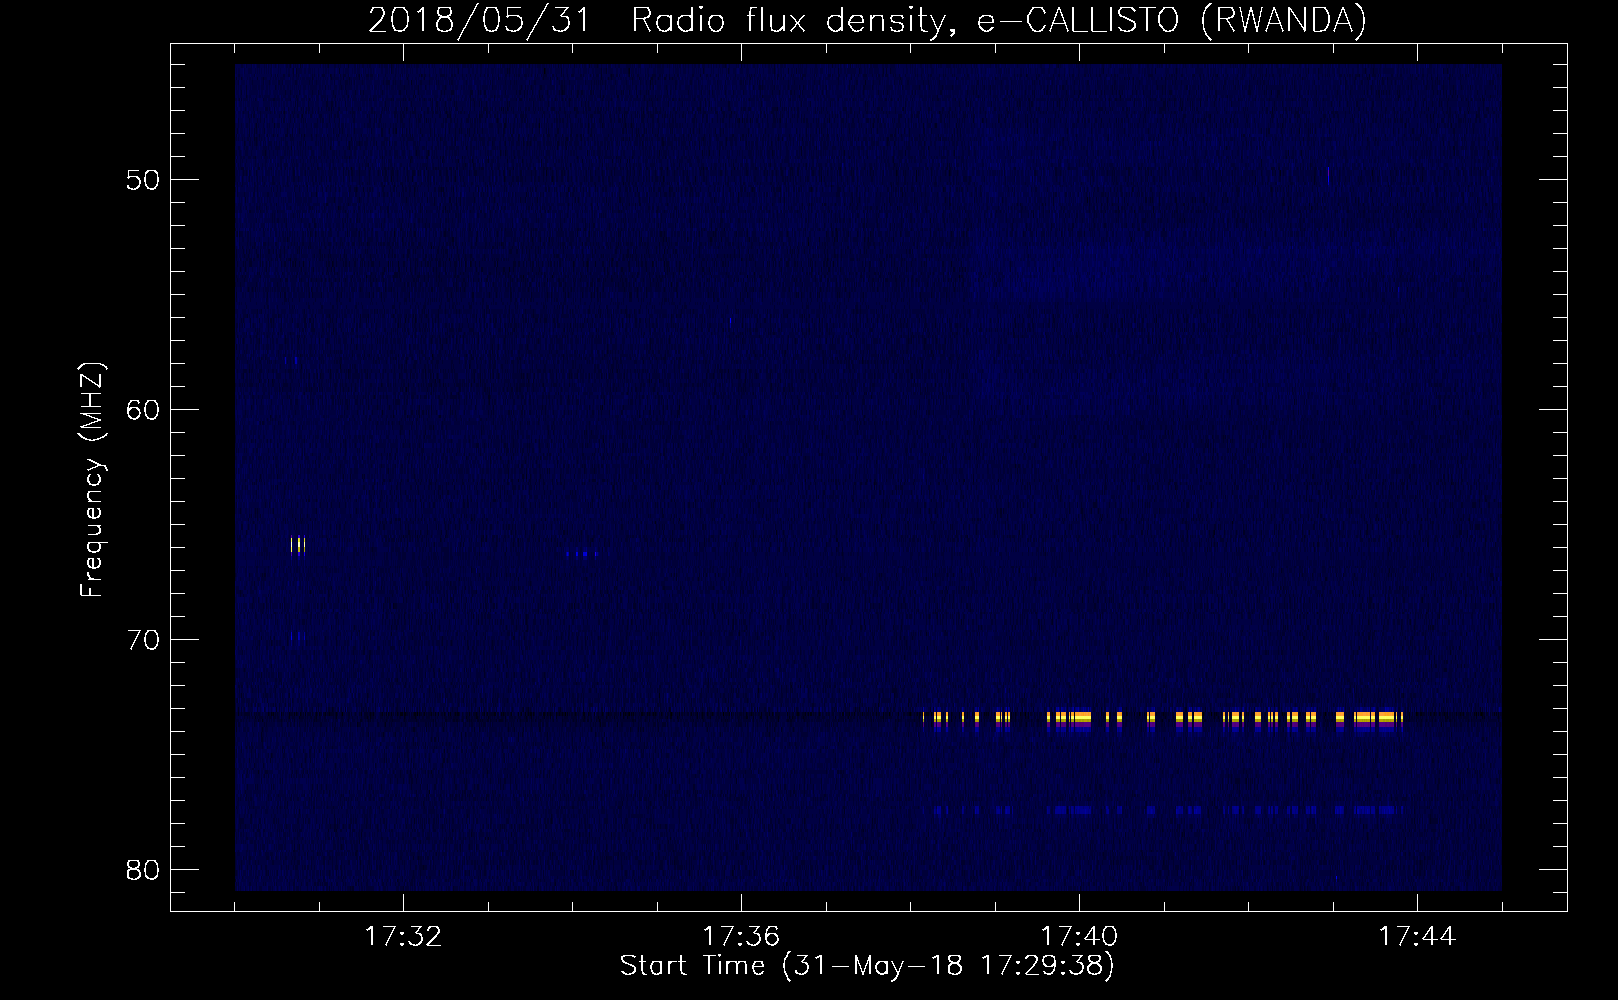Viewport: 1618px width, 1000px height.
Task: Click the bright yellow burst near 66 MHz
Action: (x=298, y=545)
